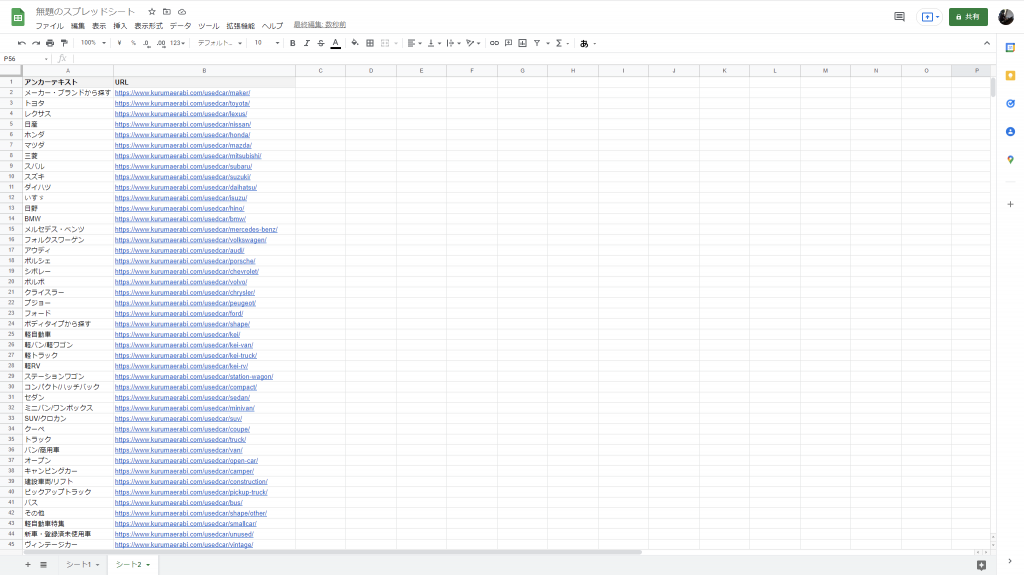Decrease decimal places

click(146, 43)
